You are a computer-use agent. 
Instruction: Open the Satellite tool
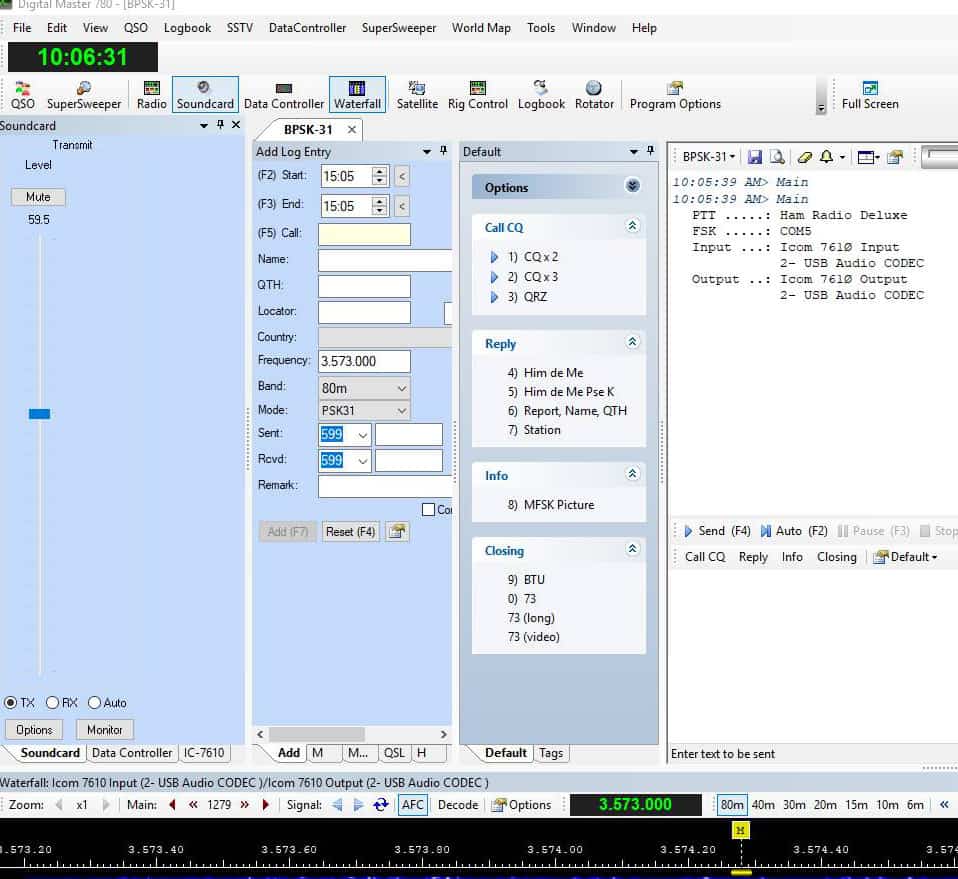[x=417, y=95]
